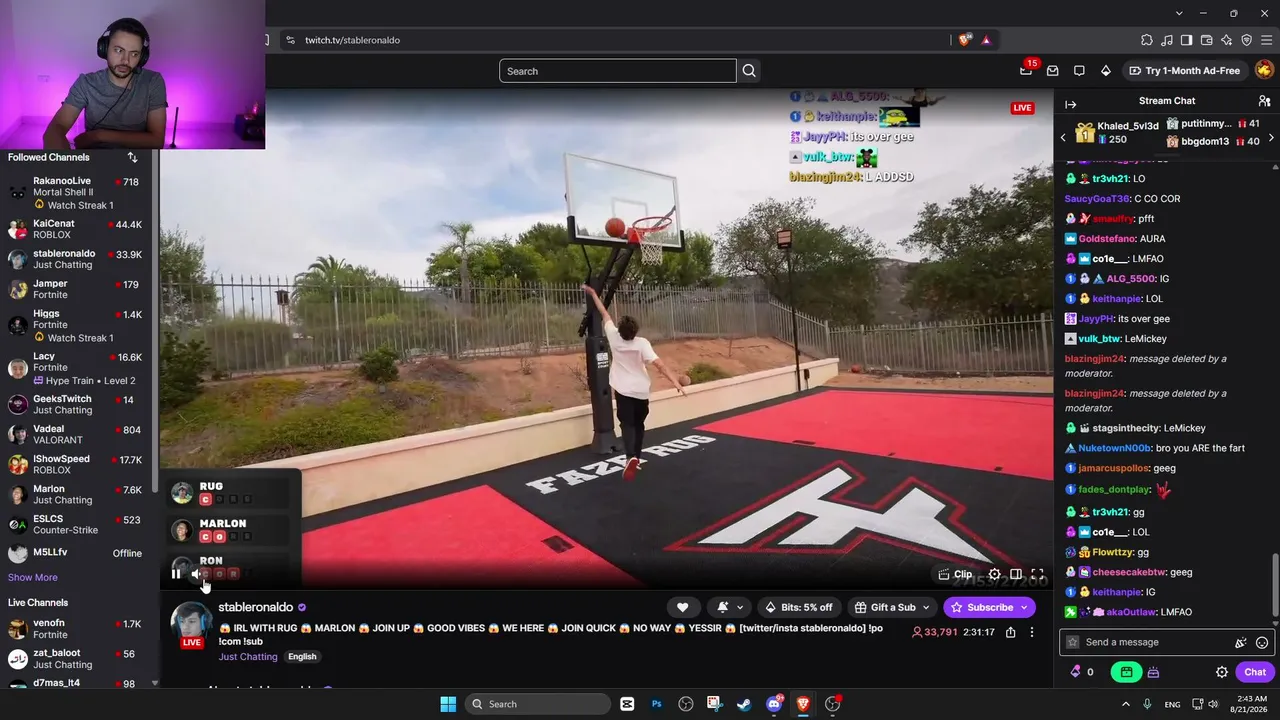This screenshot has height=720, width=1280.
Task: Click the English language tag
Action: pyautogui.click(x=302, y=657)
